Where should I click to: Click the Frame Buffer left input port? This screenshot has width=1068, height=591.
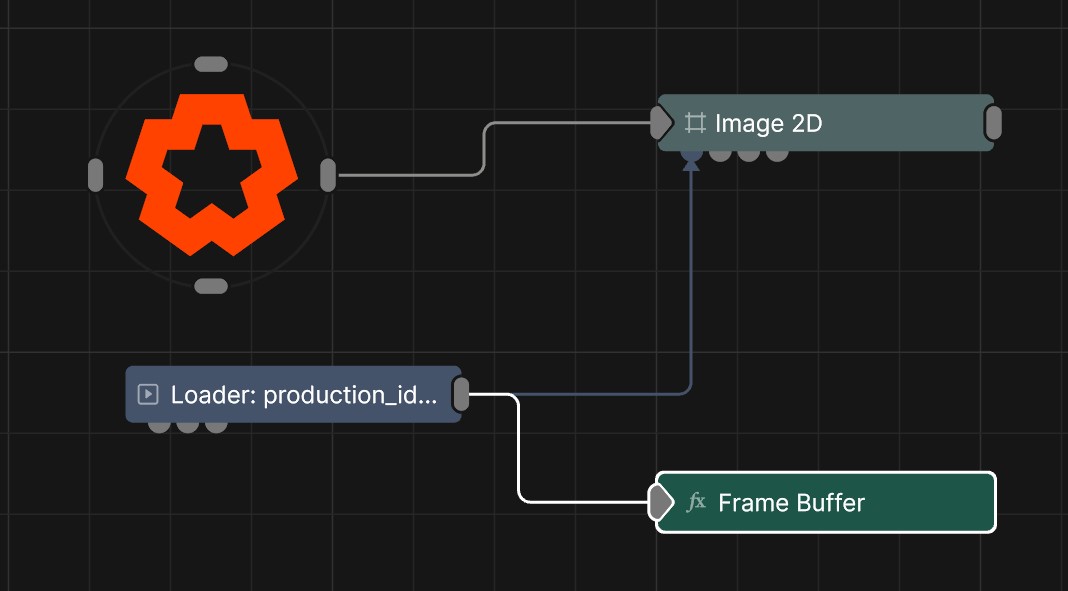click(x=660, y=502)
